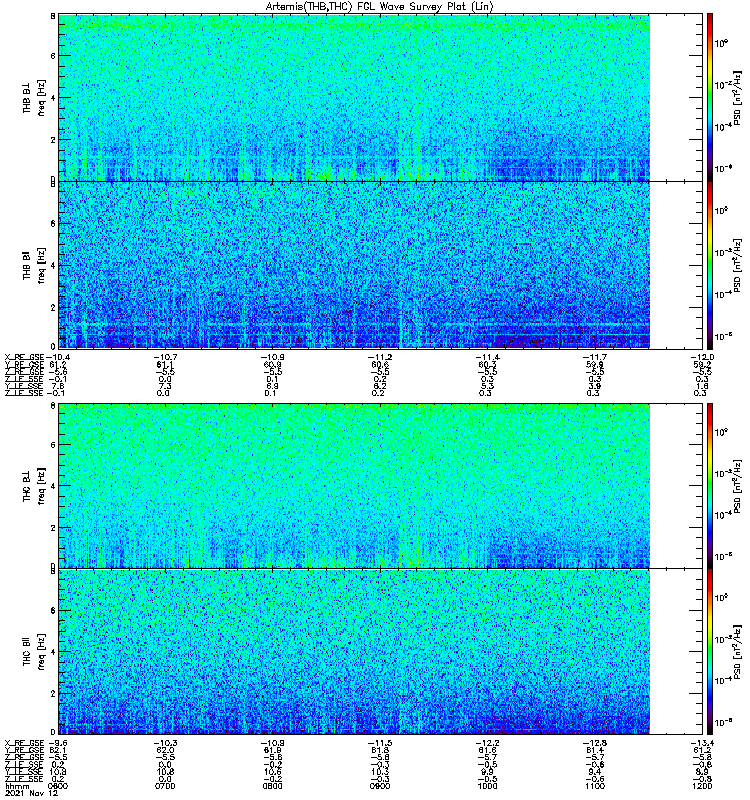Click the THB X_RE_GSE value '-12.0'
This screenshot has height=800, width=750.
(702, 357)
